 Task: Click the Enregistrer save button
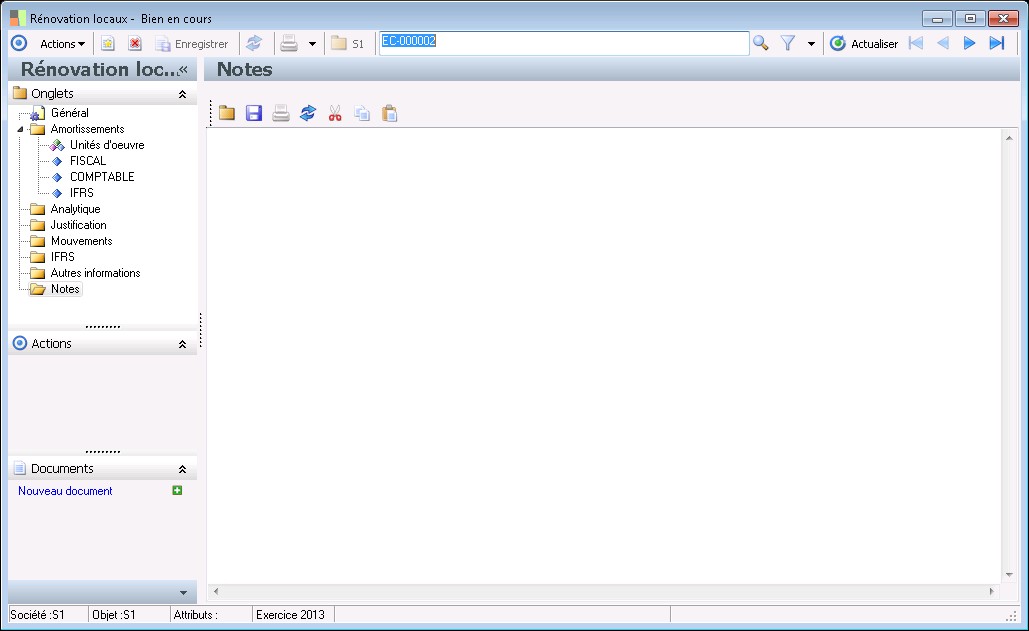point(192,44)
